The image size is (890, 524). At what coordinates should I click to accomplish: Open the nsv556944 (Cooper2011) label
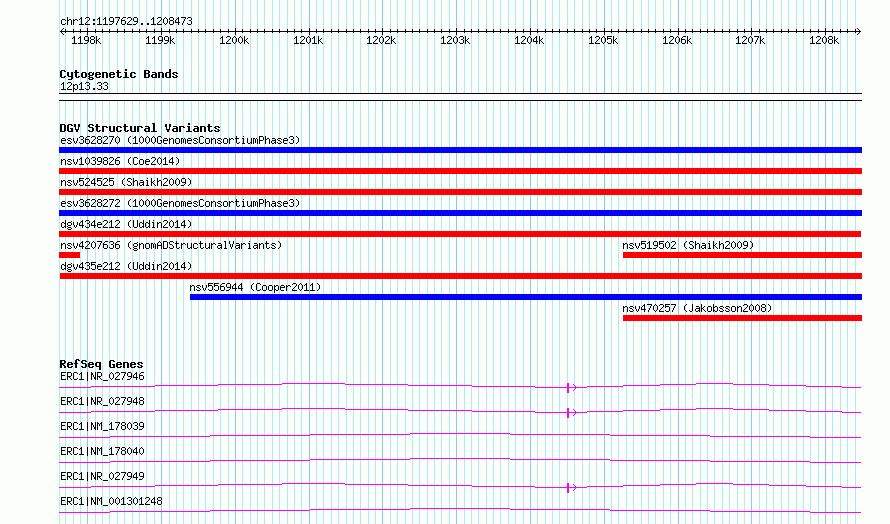tap(255, 287)
